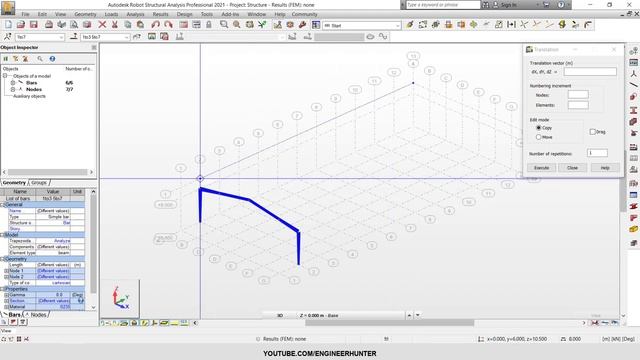Click the Nodes numbering increment field
Image resolution: width=640 pixels, height=360 pixels.
(x=578, y=95)
